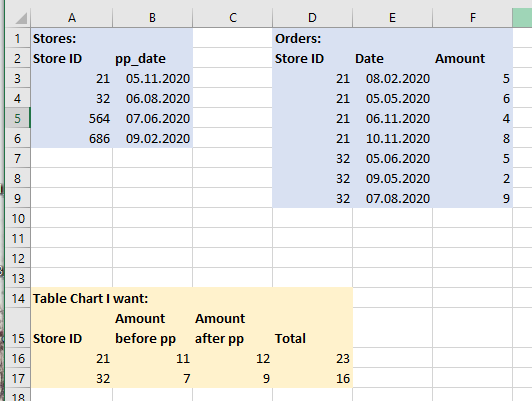Click 'Table Chart I want:' cell
Screen dimensions: 532x401
(72, 299)
